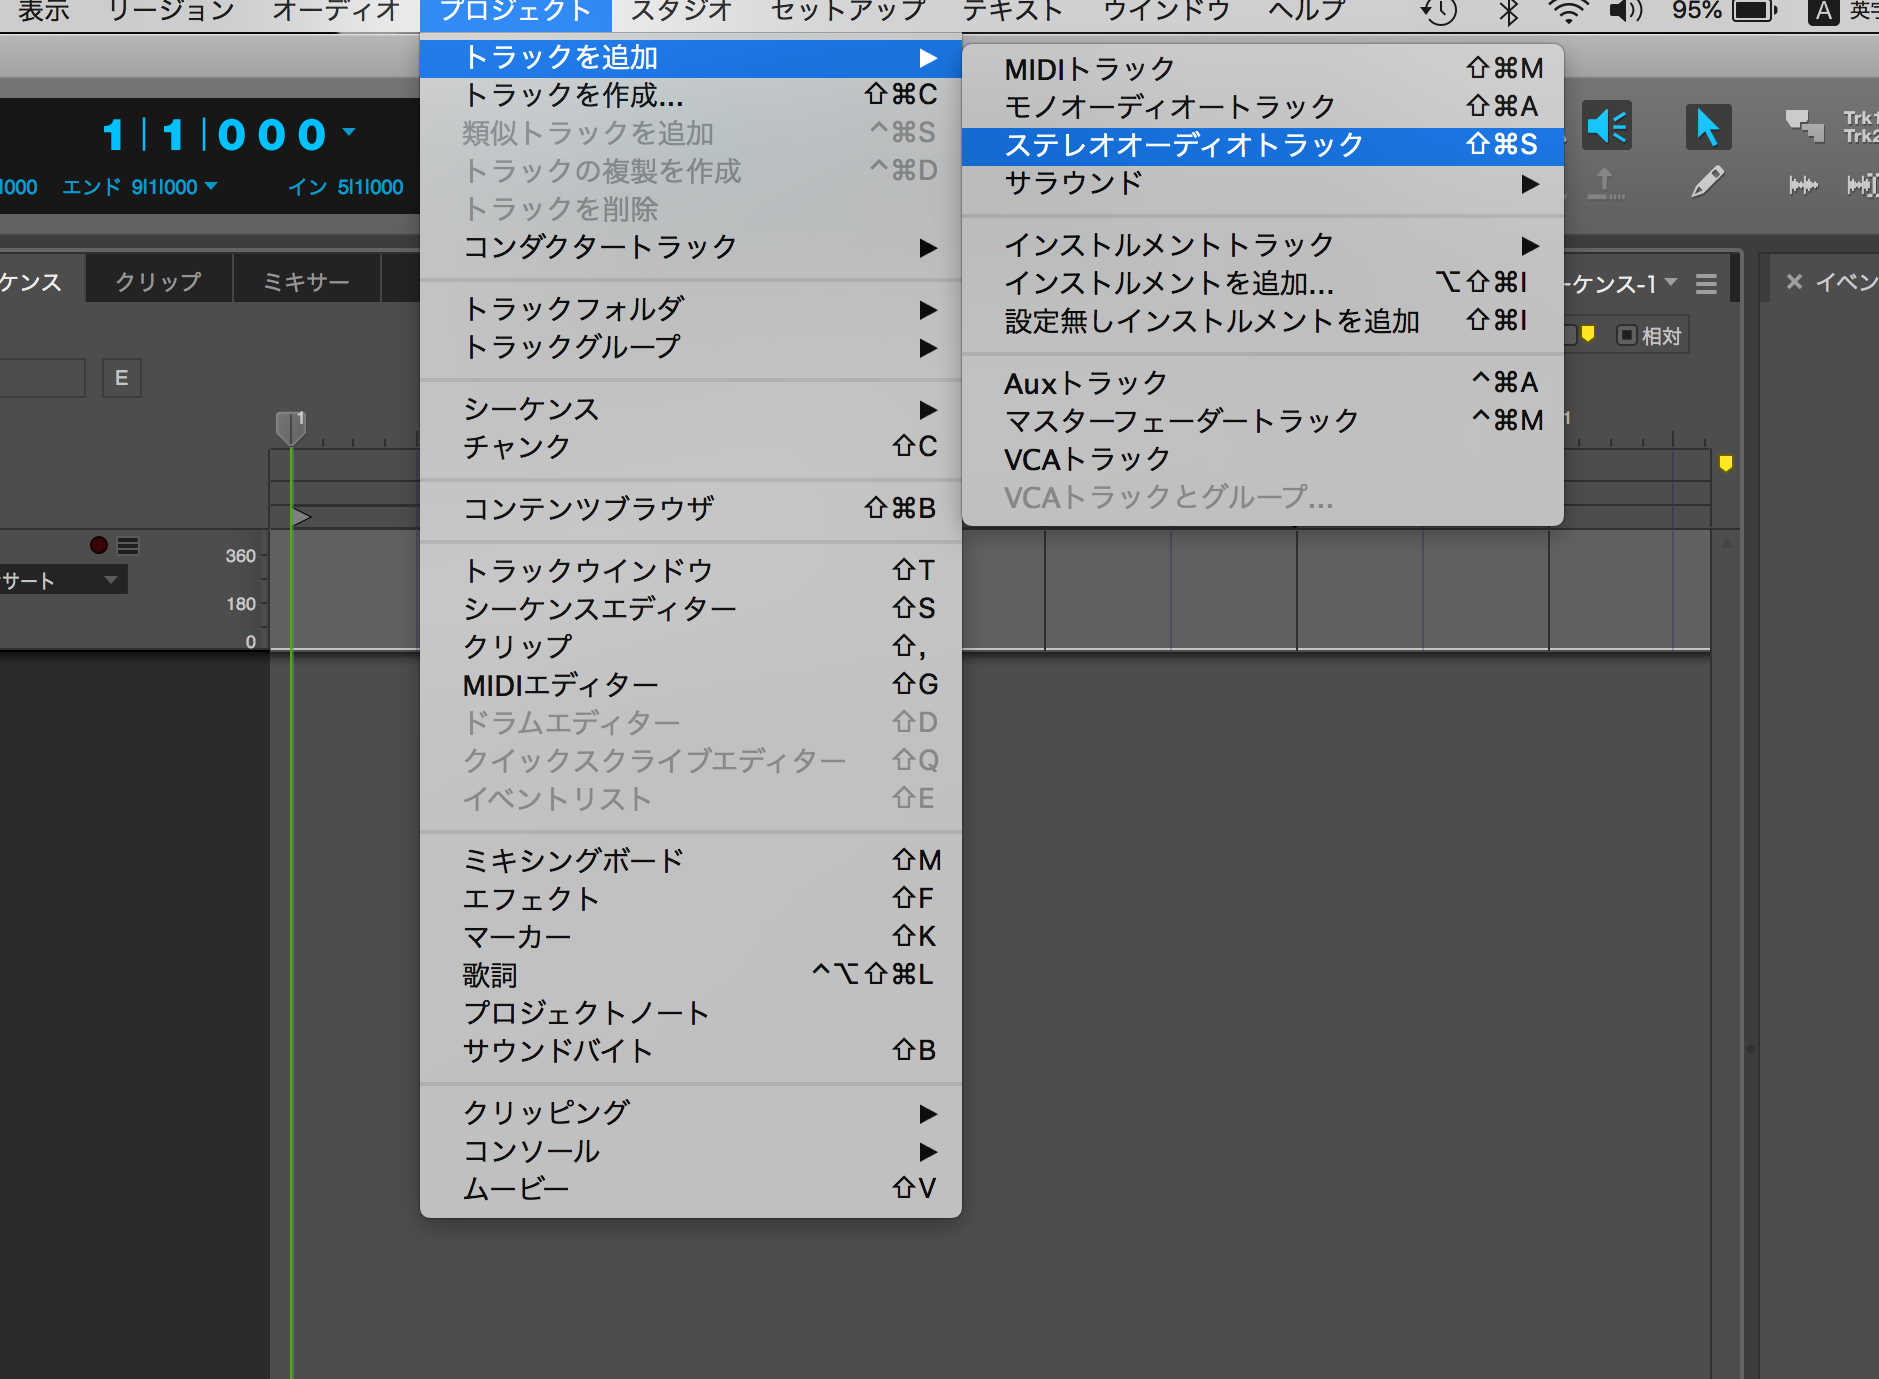Close the イベント panel with the X
The height and width of the screenshot is (1379, 1879).
pyautogui.click(x=1794, y=282)
